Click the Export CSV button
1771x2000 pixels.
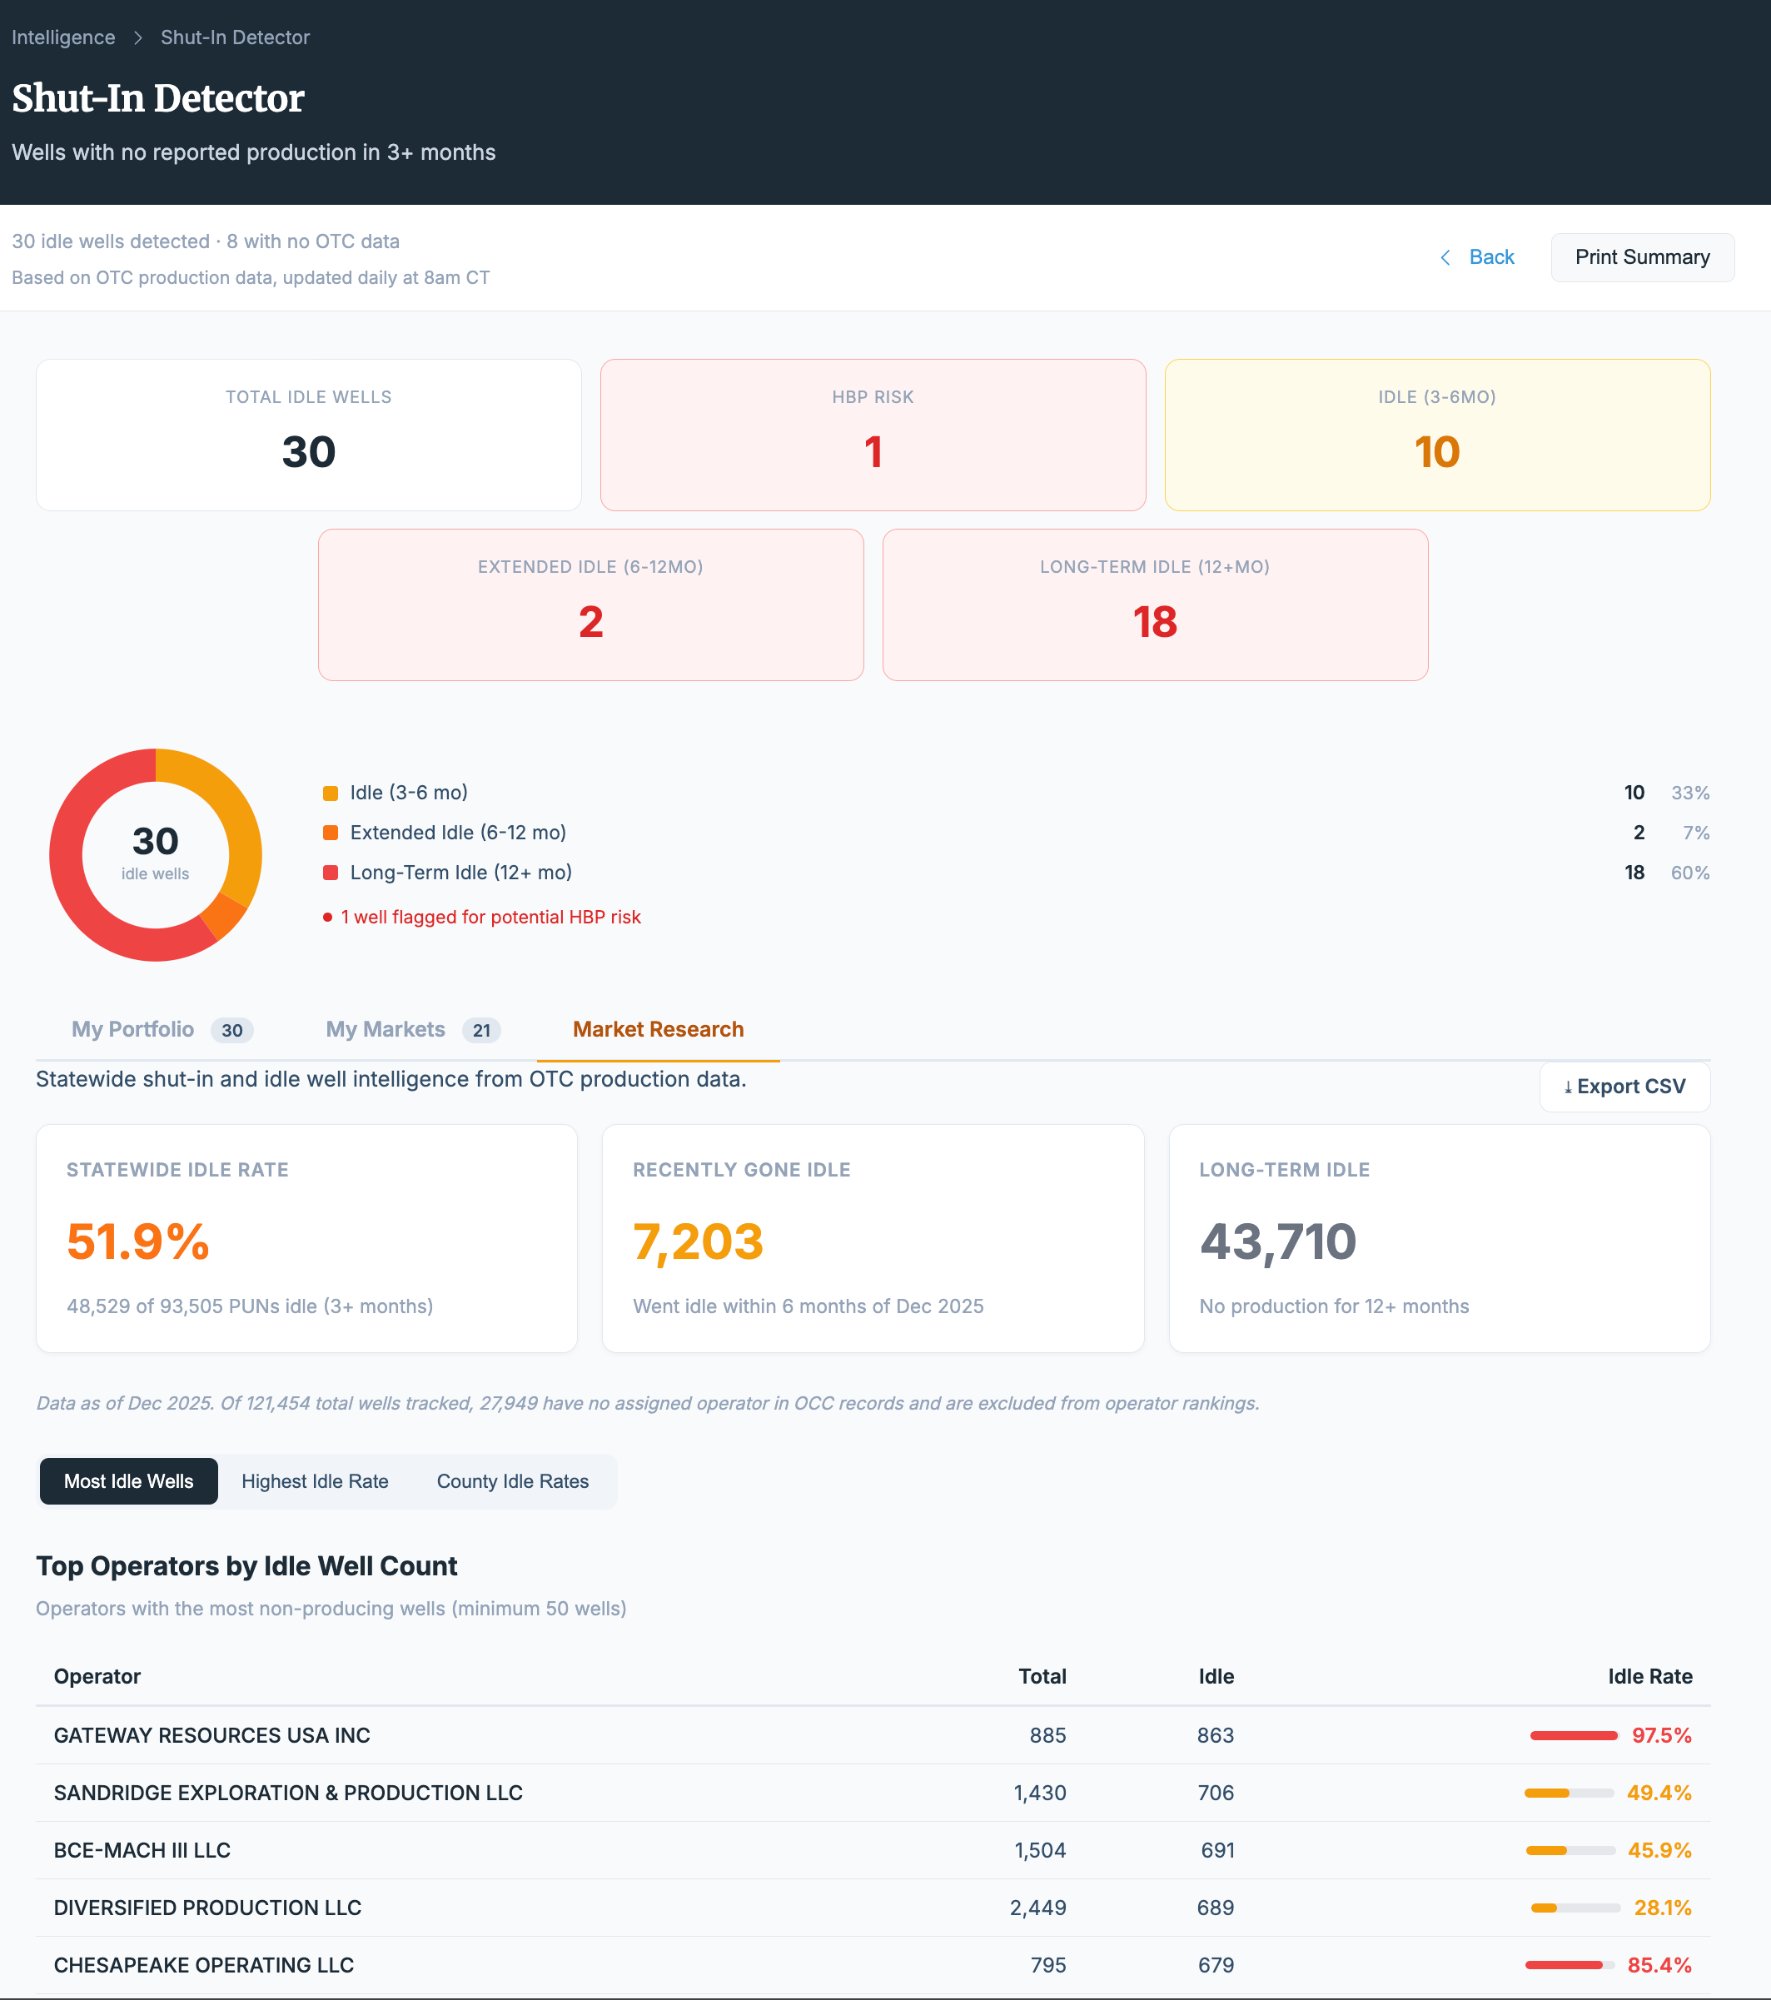tap(1624, 1087)
